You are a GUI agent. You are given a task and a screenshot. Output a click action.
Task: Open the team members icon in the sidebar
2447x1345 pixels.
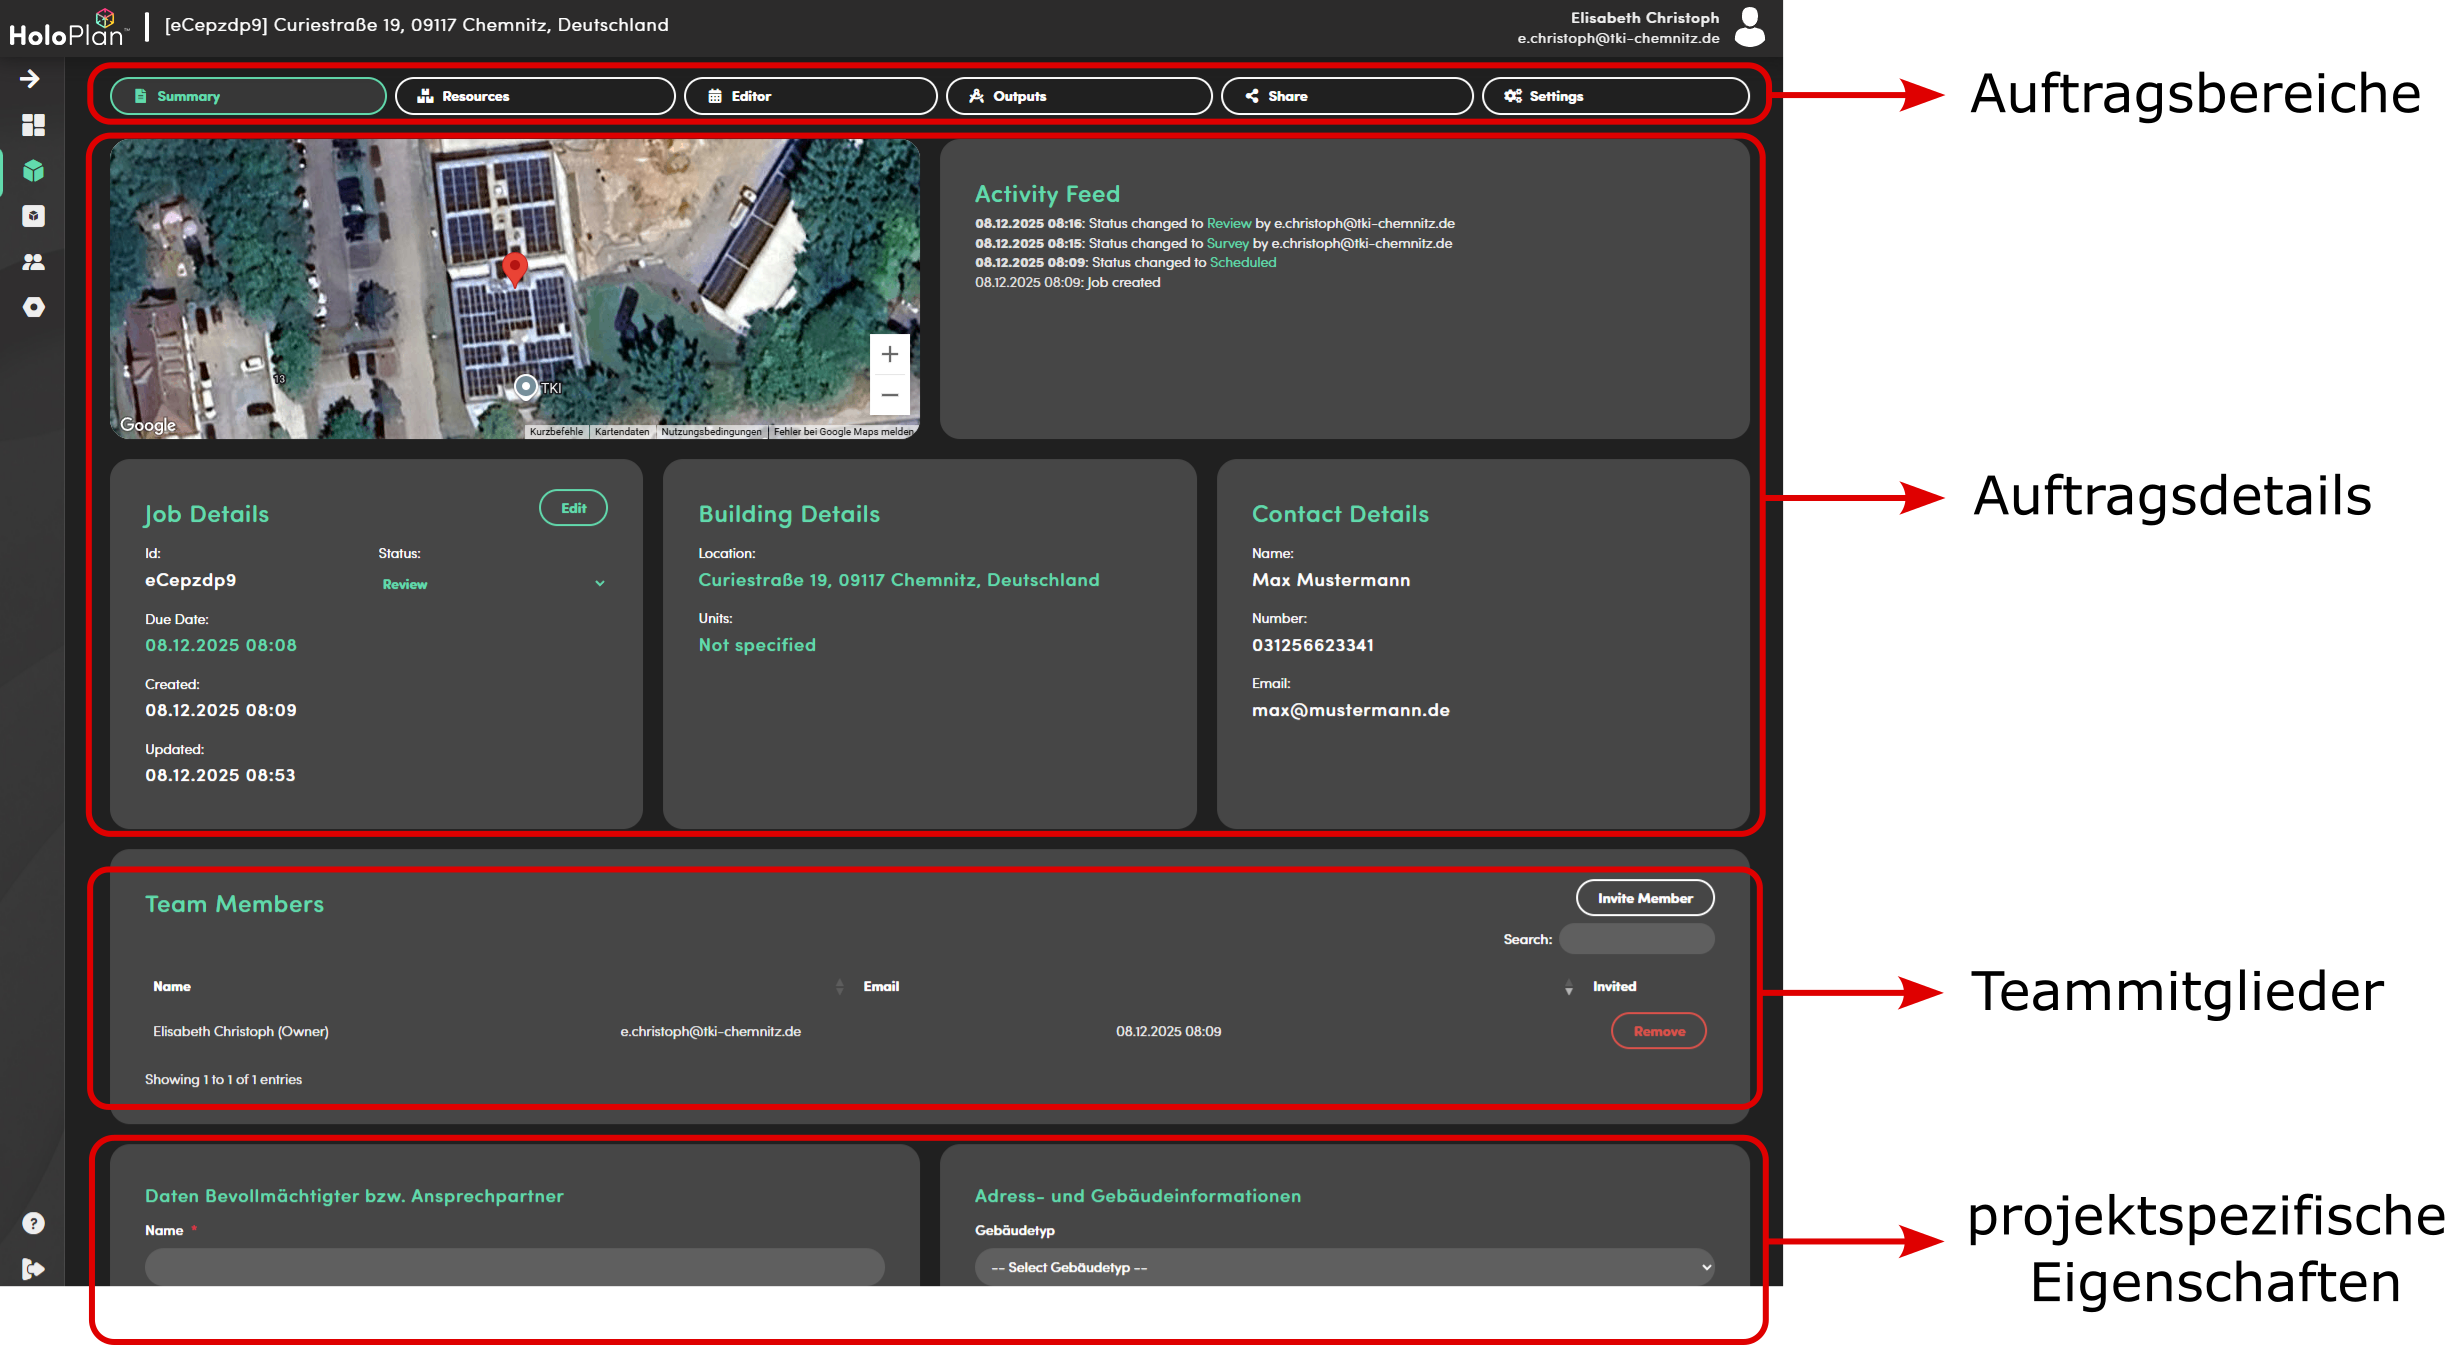[33, 262]
